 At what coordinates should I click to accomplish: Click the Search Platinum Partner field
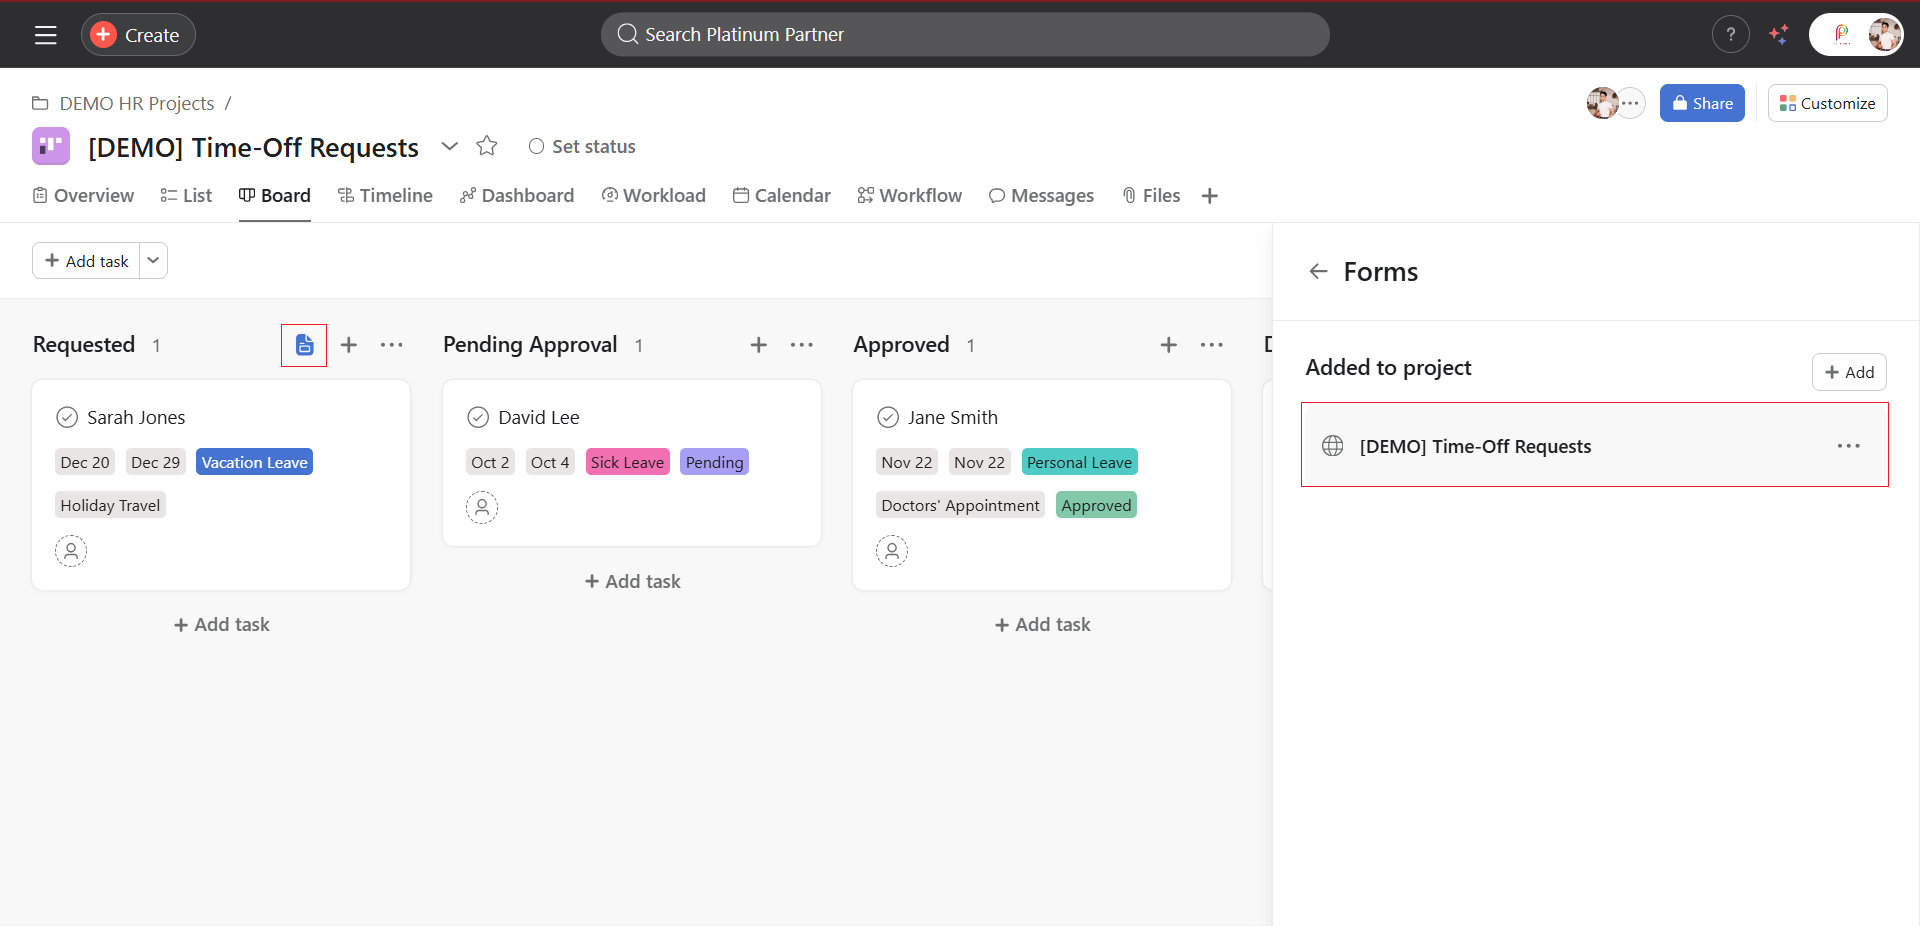(965, 35)
